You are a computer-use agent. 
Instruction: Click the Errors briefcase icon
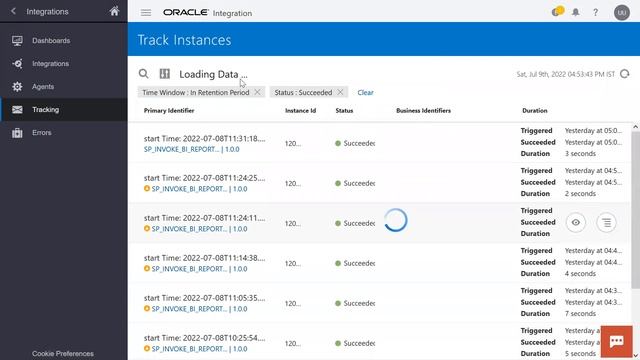point(17,133)
